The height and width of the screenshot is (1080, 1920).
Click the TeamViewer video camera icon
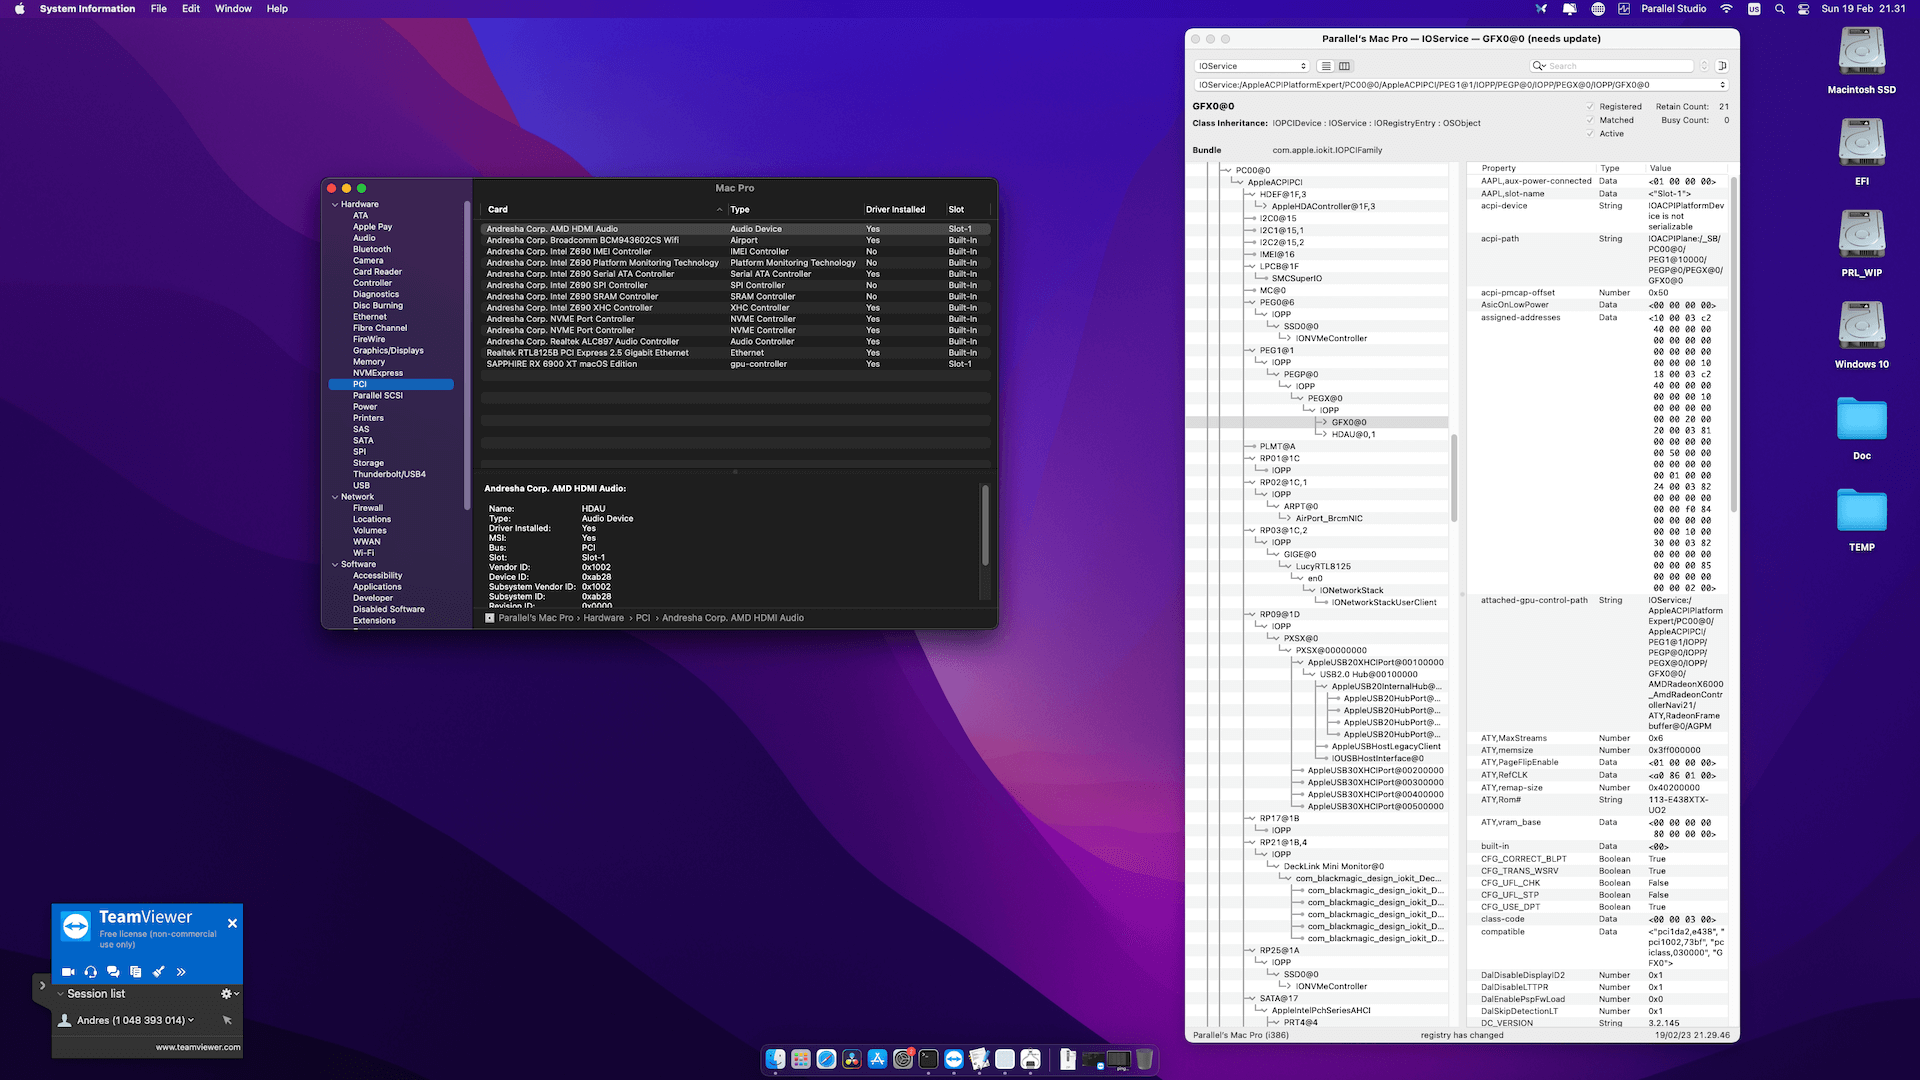coord(68,972)
